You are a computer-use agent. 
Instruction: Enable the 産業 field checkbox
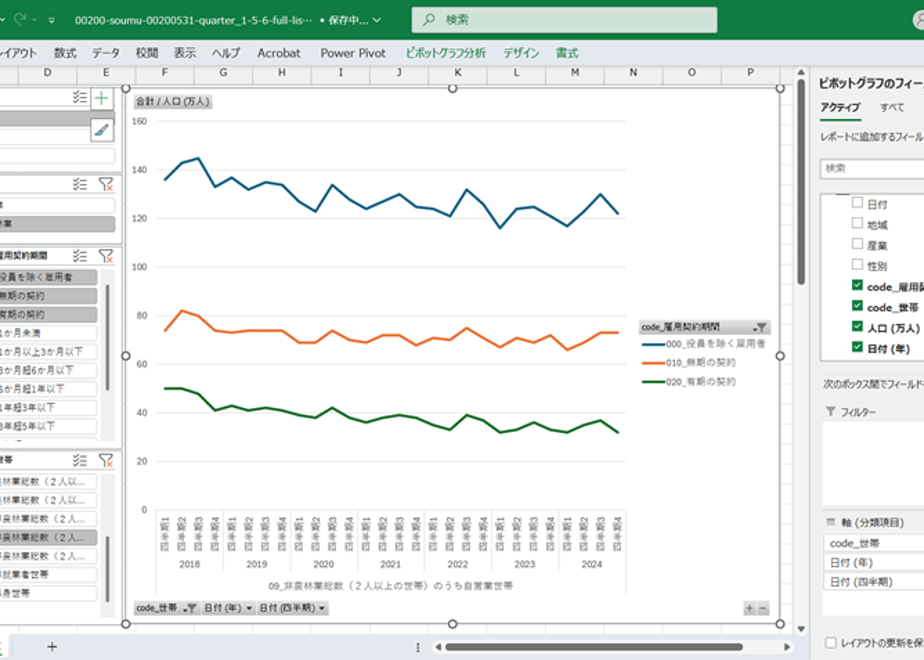857,244
